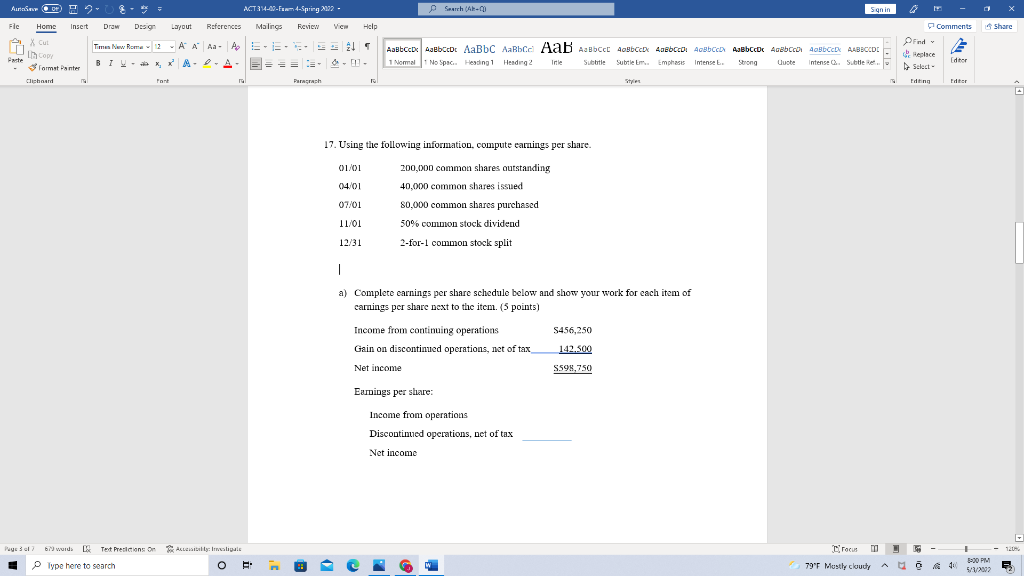Open the font name dropdown
Image resolution: width=1024 pixels, height=576 pixels.
[x=148, y=46]
